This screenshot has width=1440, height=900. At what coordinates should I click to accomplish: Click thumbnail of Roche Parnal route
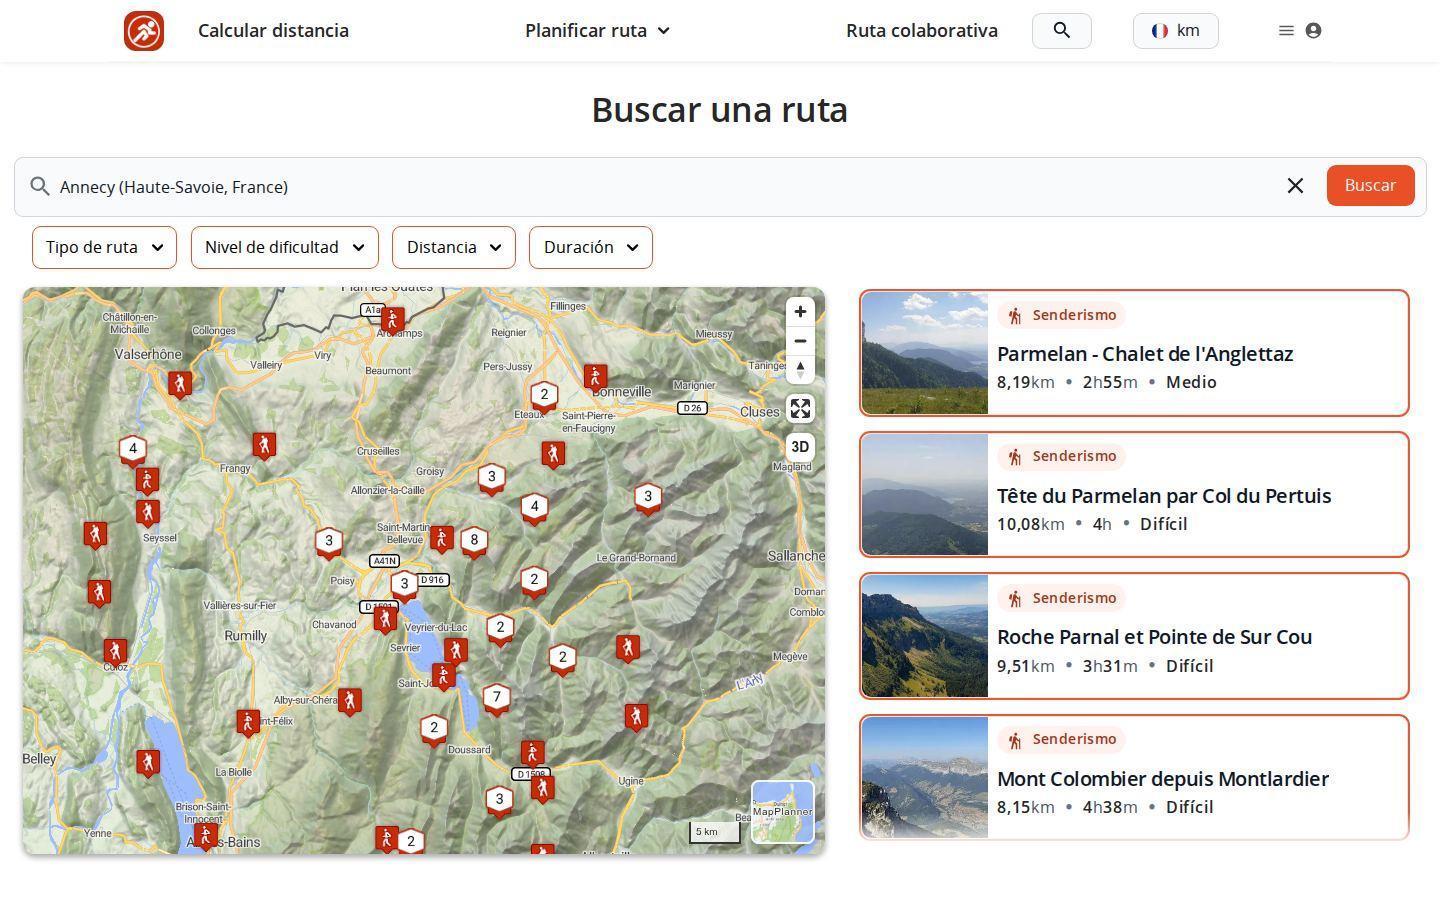click(x=925, y=636)
